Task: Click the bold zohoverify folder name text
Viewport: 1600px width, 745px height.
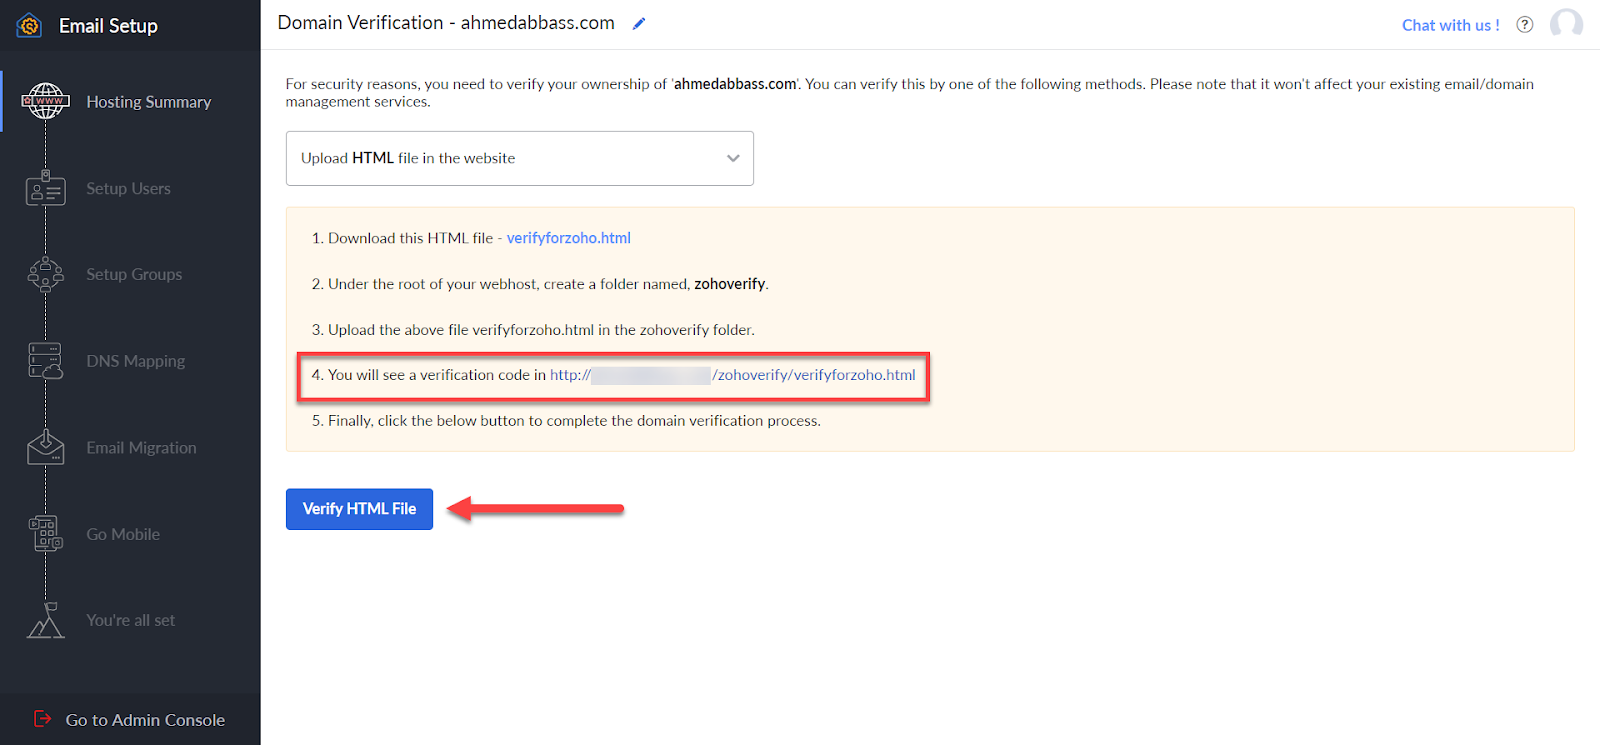Action: point(730,284)
